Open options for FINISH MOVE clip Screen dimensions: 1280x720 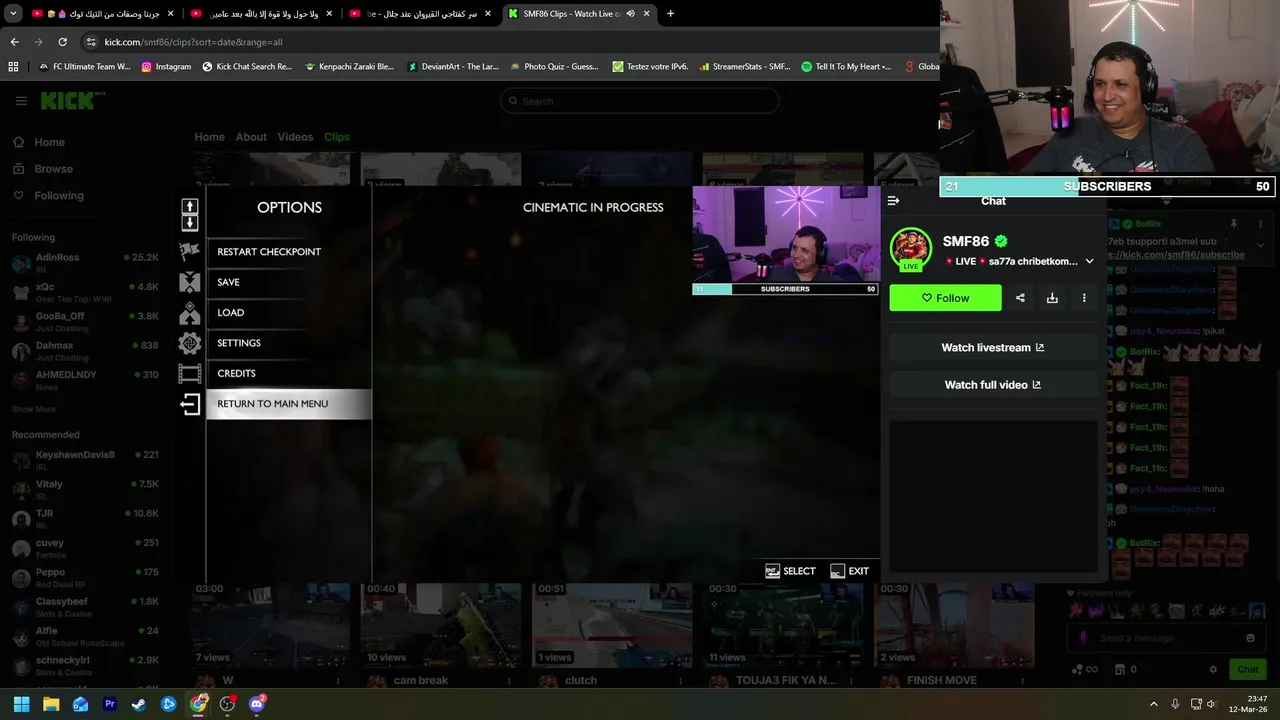(1021, 681)
